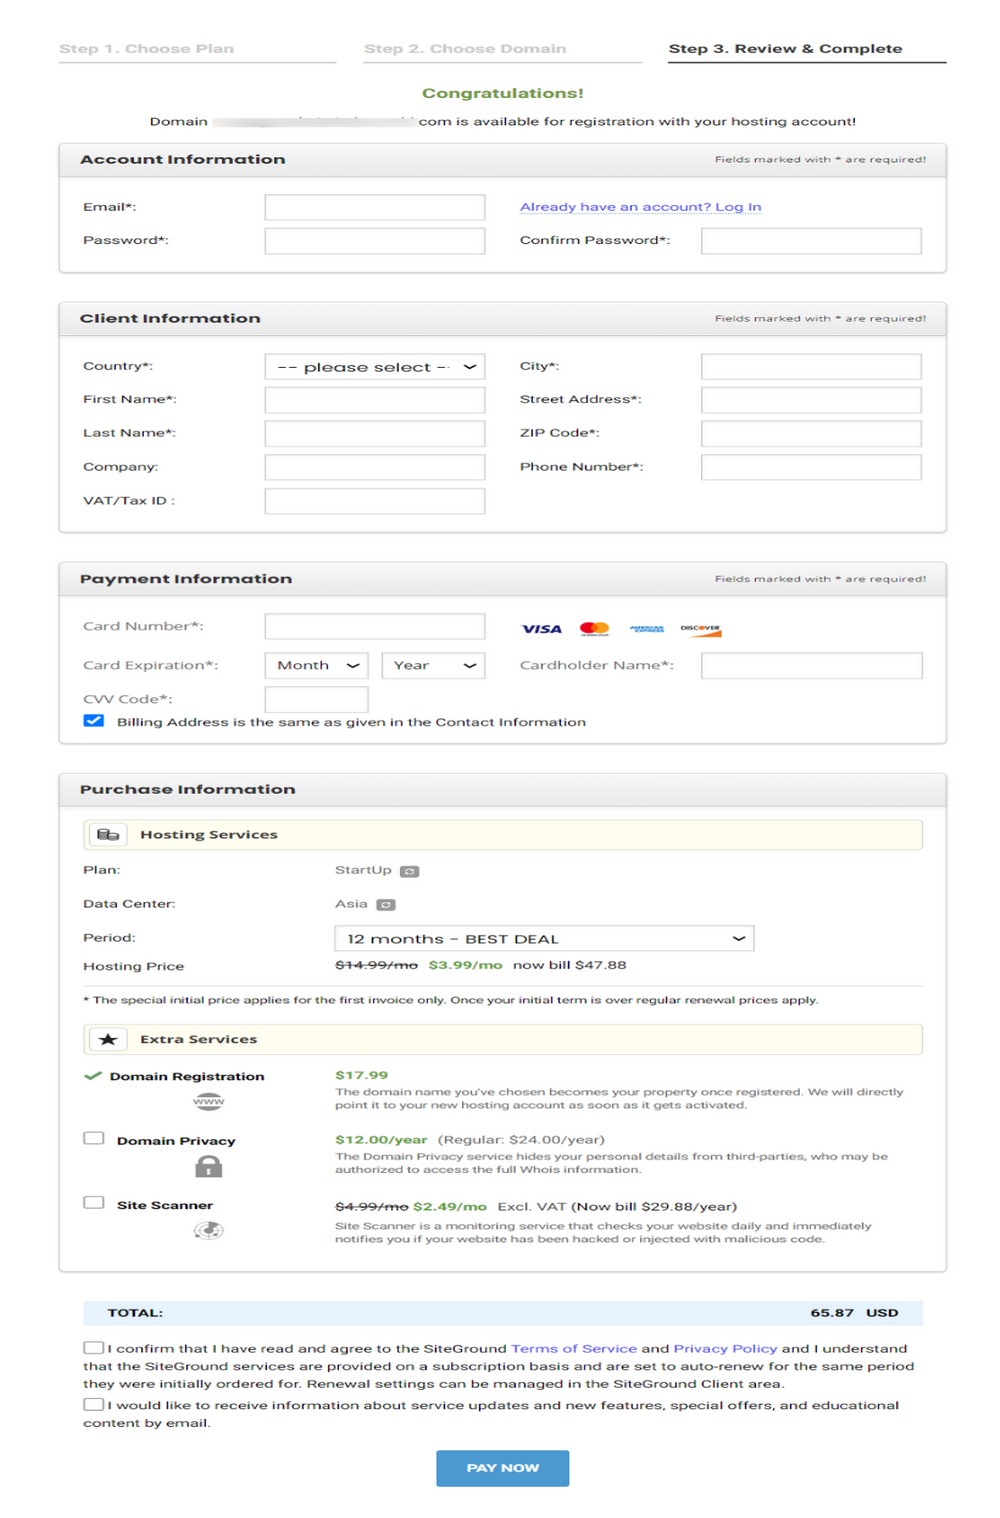Click the Discover card logo

[700, 629]
